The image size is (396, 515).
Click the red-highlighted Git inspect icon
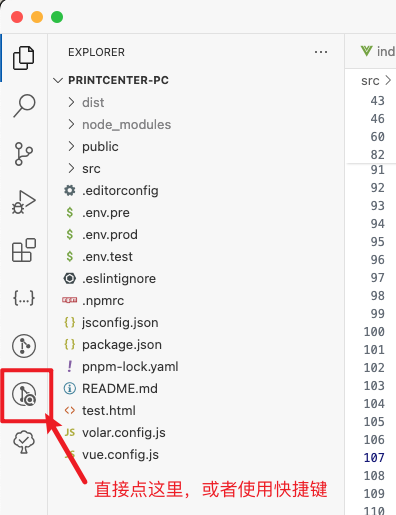24,394
